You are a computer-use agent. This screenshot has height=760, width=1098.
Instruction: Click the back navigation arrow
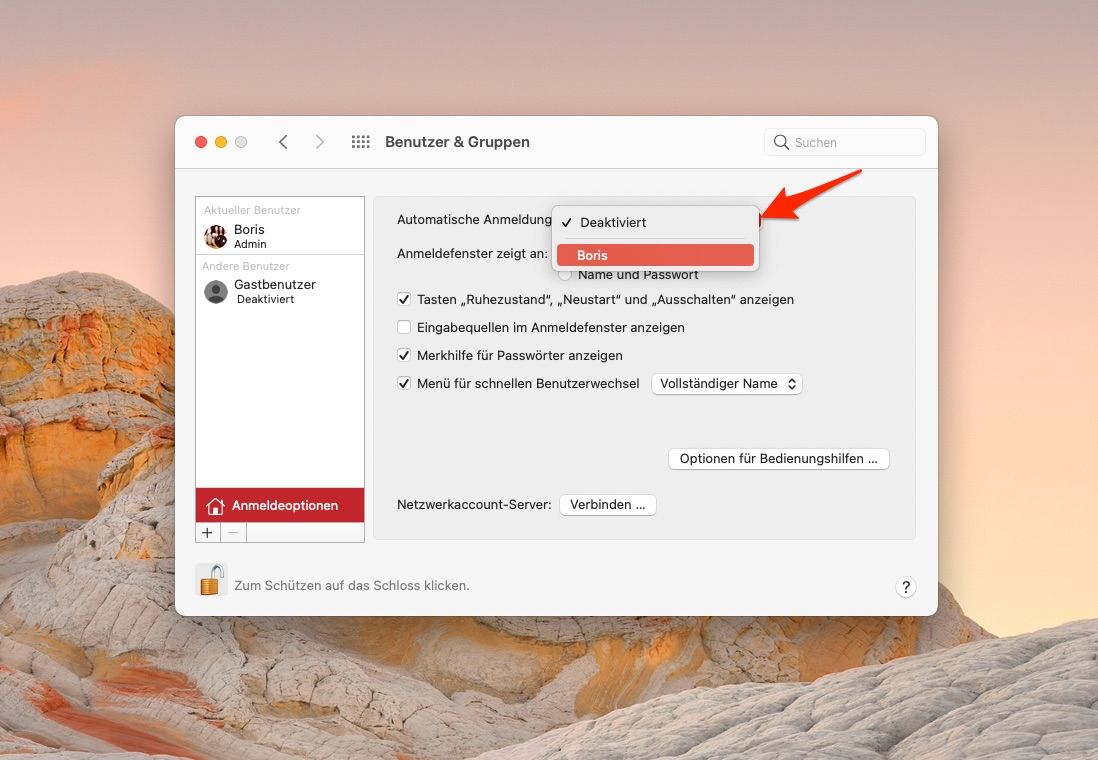tap(283, 142)
